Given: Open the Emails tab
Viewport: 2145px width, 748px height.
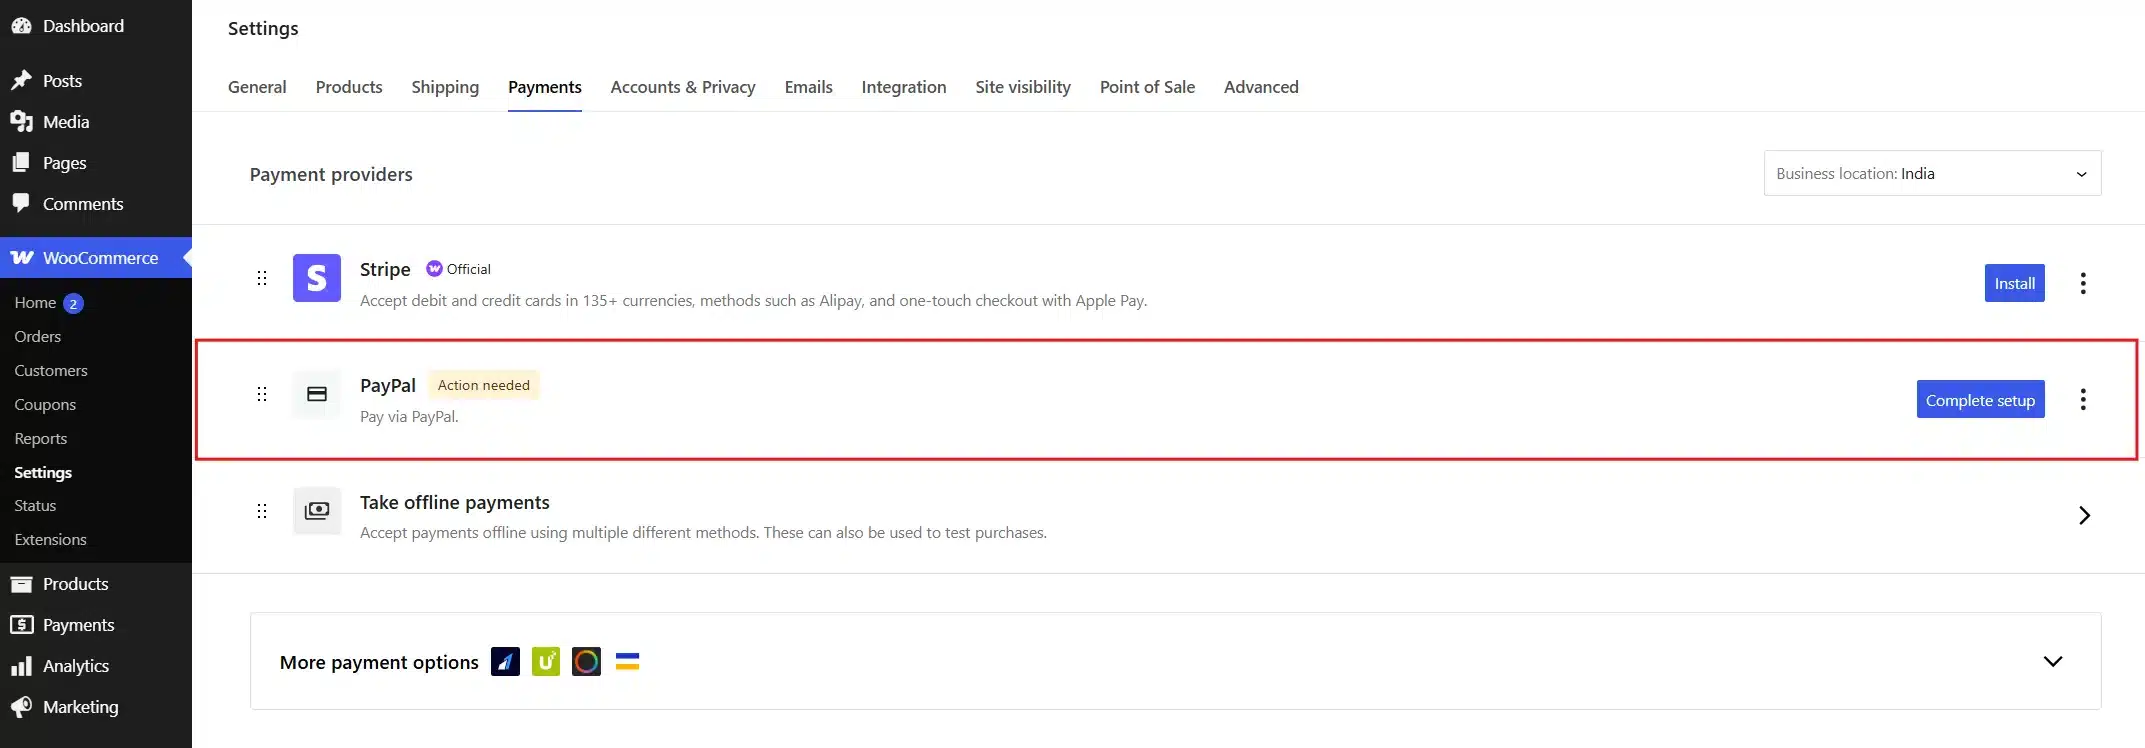Looking at the screenshot, I should [x=808, y=87].
